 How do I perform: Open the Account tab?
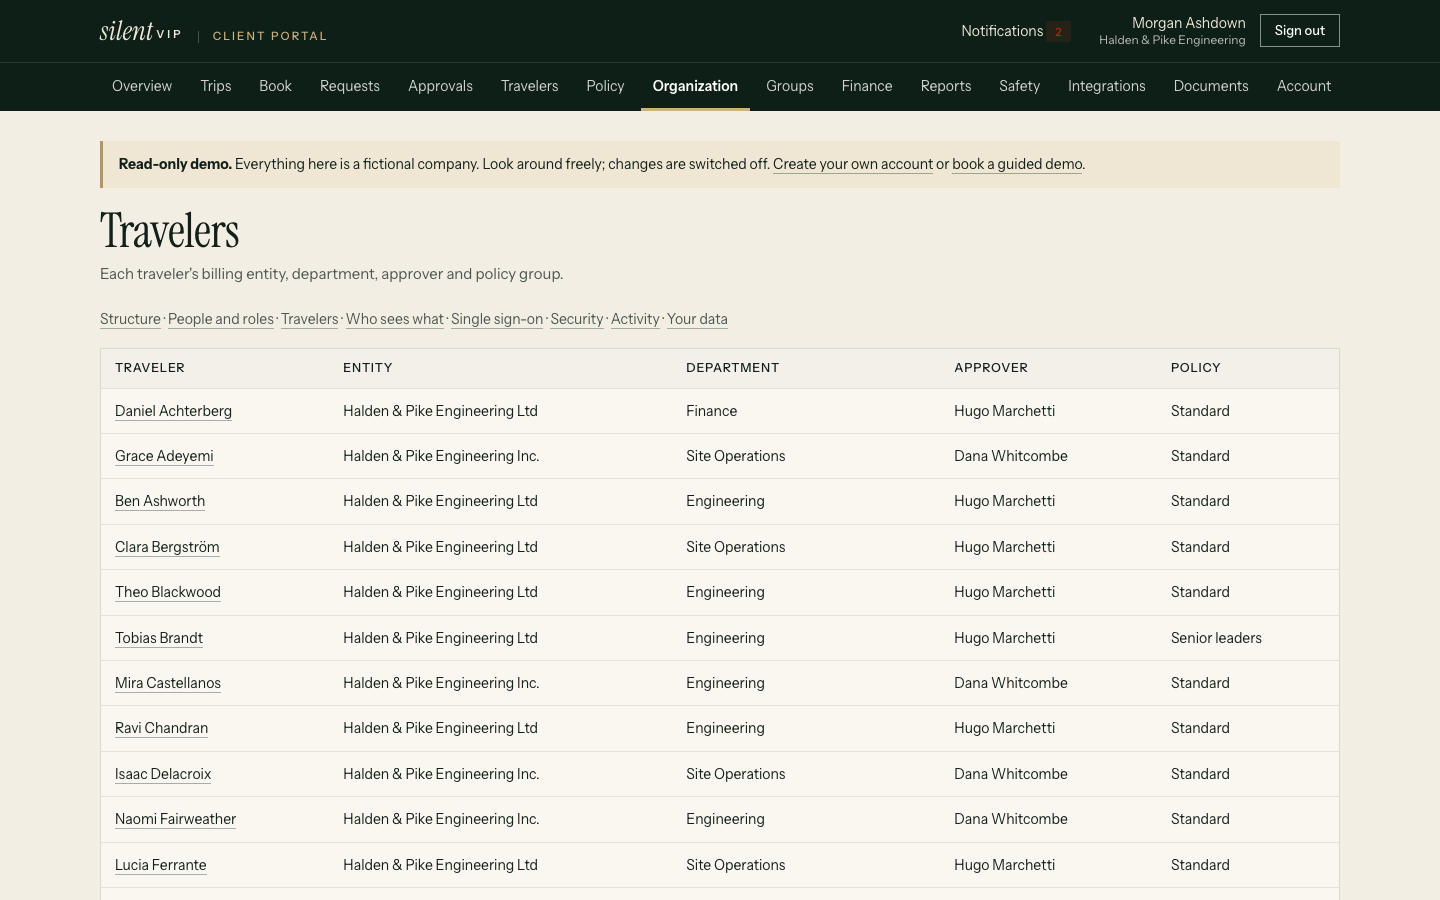click(x=1304, y=86)
